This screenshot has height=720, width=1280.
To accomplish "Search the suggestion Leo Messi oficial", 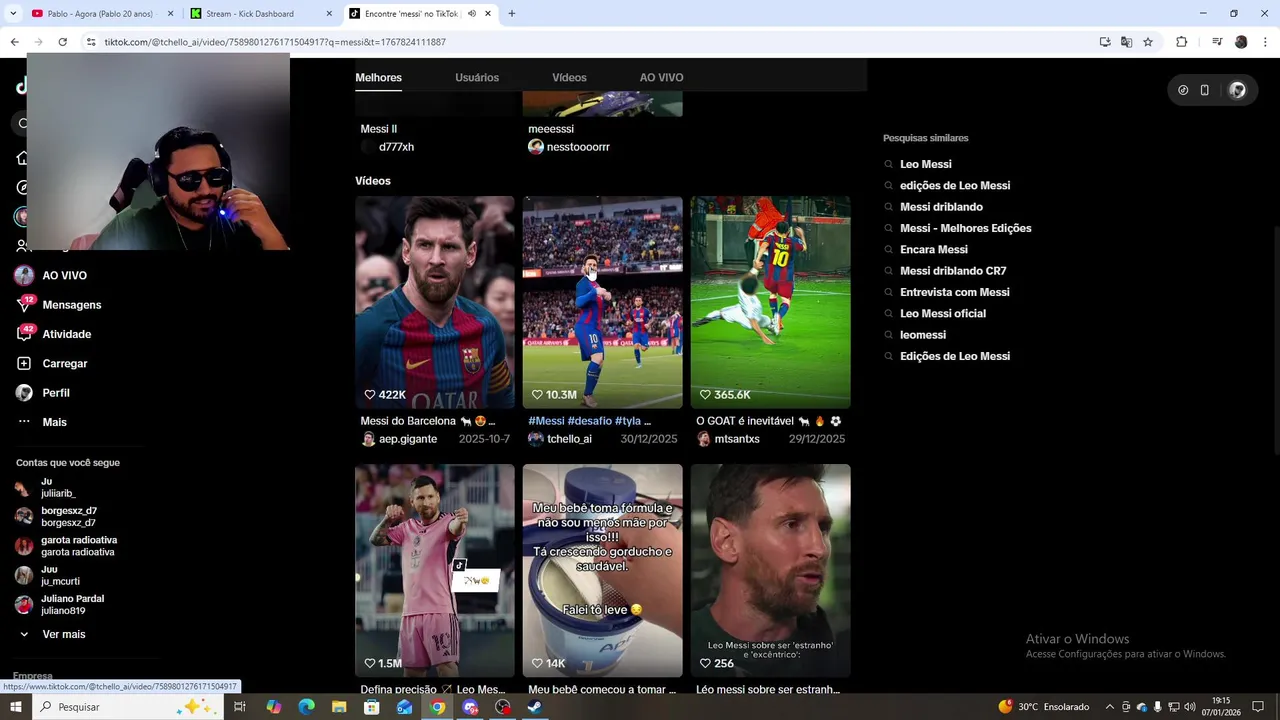I will tap(943, 314).
